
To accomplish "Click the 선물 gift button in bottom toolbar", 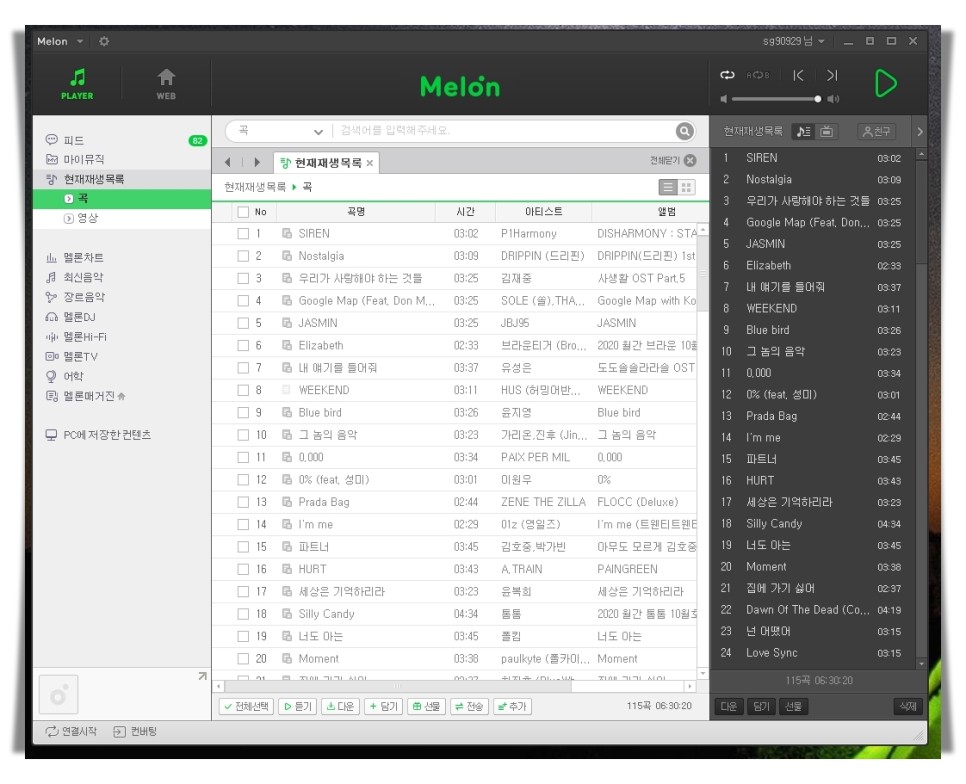I will pos(426,706).
